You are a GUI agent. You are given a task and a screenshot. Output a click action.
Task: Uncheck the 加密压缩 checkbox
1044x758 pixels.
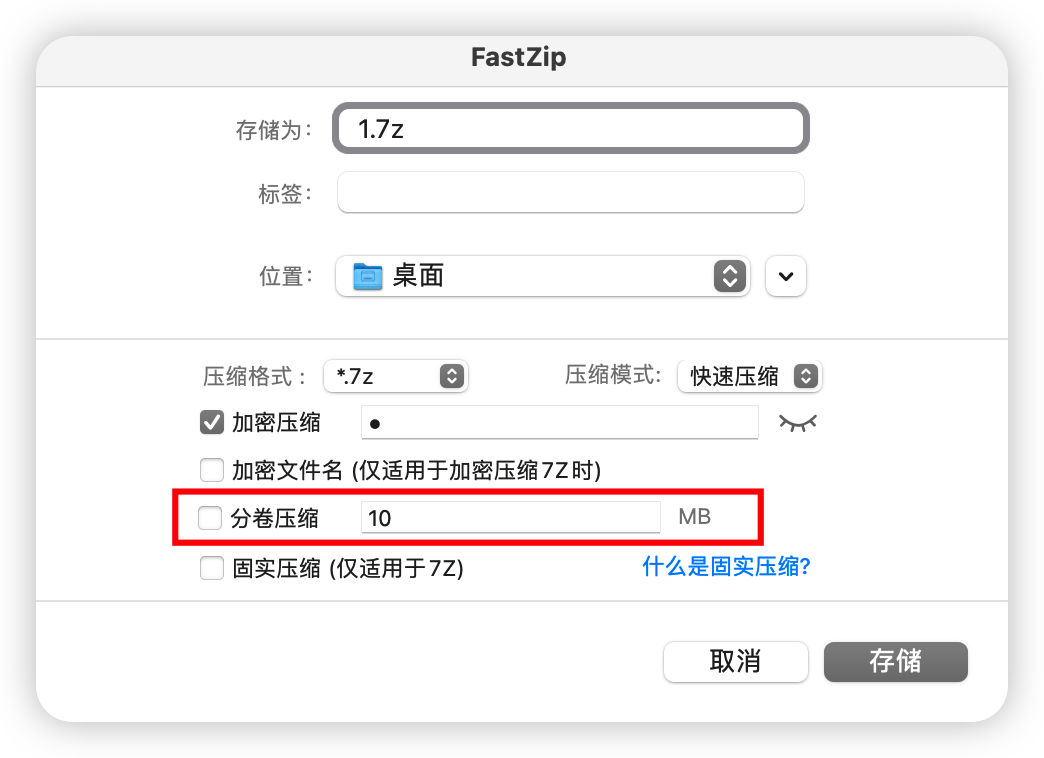tap(212, 422)
